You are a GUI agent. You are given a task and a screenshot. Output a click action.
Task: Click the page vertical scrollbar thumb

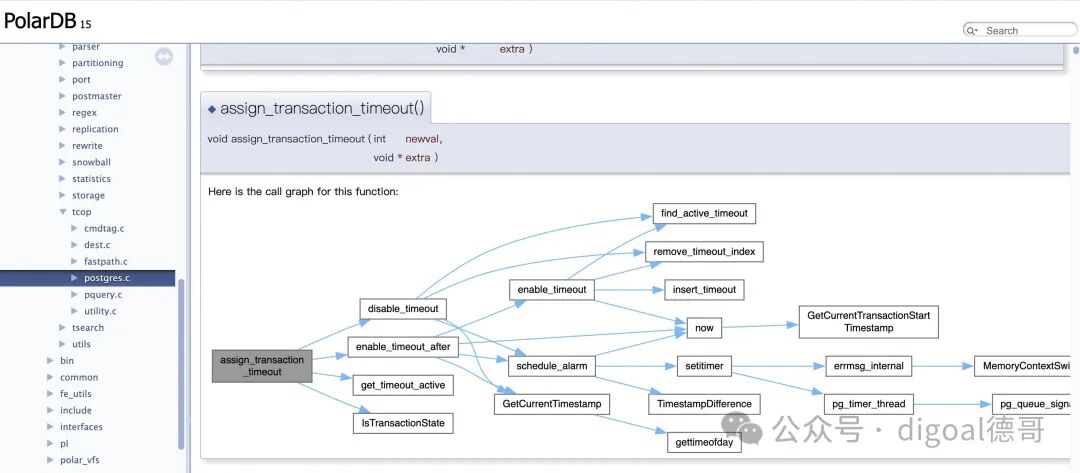[x=1076, y=50]
